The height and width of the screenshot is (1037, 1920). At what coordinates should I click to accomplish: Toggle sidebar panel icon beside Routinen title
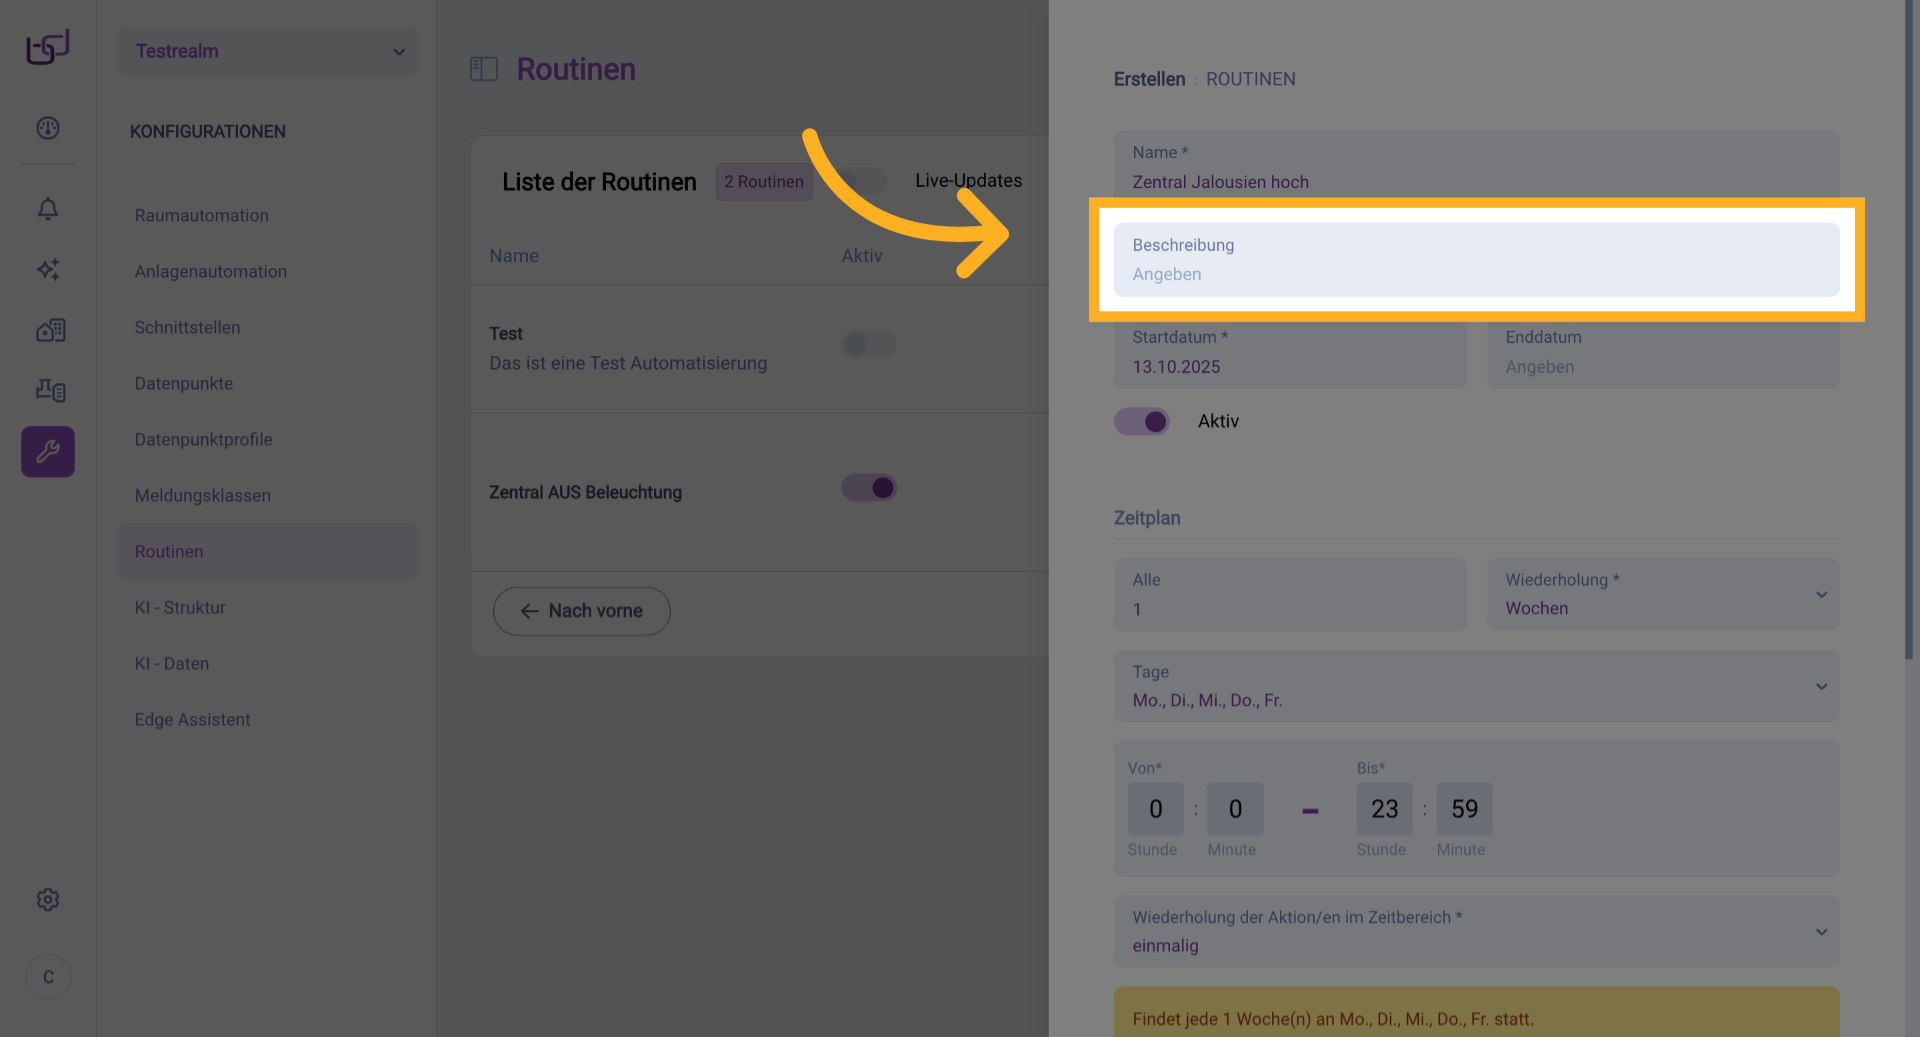[484, 69]
